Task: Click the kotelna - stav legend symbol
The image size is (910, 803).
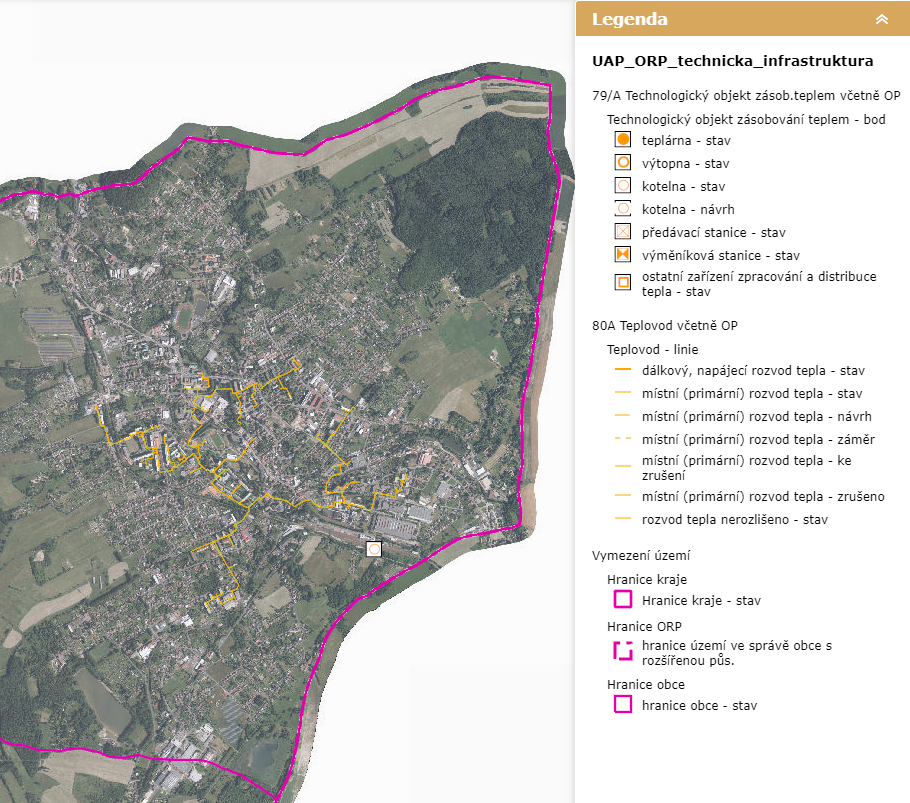Action: 623,186
